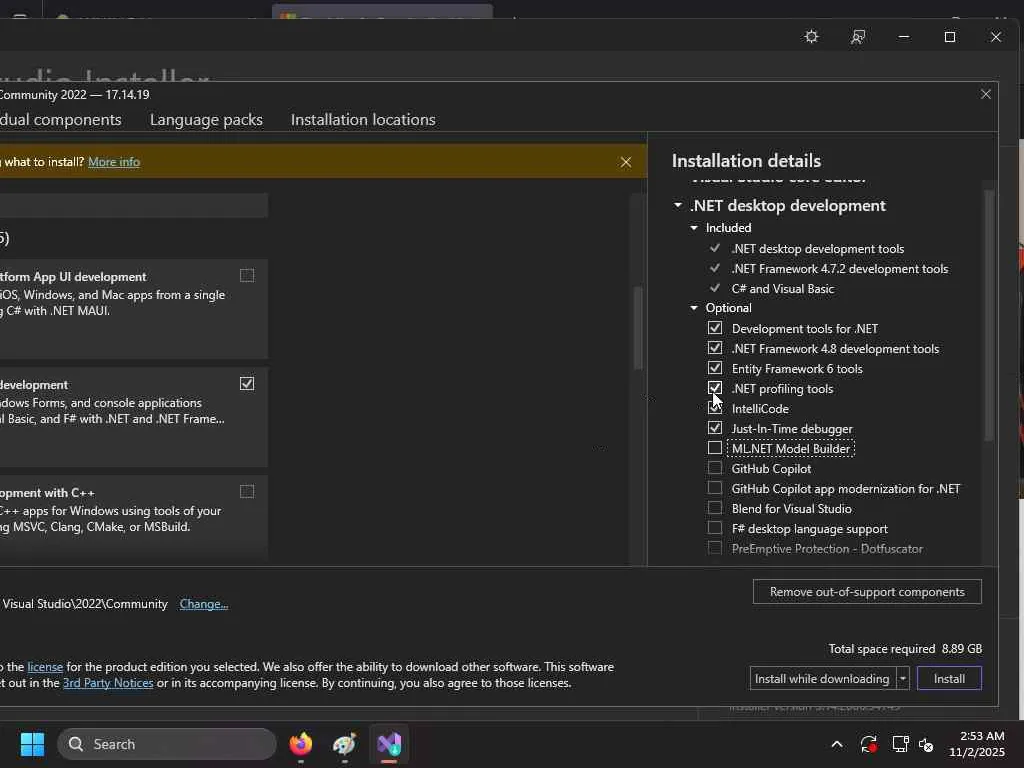Image resolution: width=1024 pixels, height=768 pixels.
Task: Open the clock showing 2:53 AM
Action: (977, 744)
